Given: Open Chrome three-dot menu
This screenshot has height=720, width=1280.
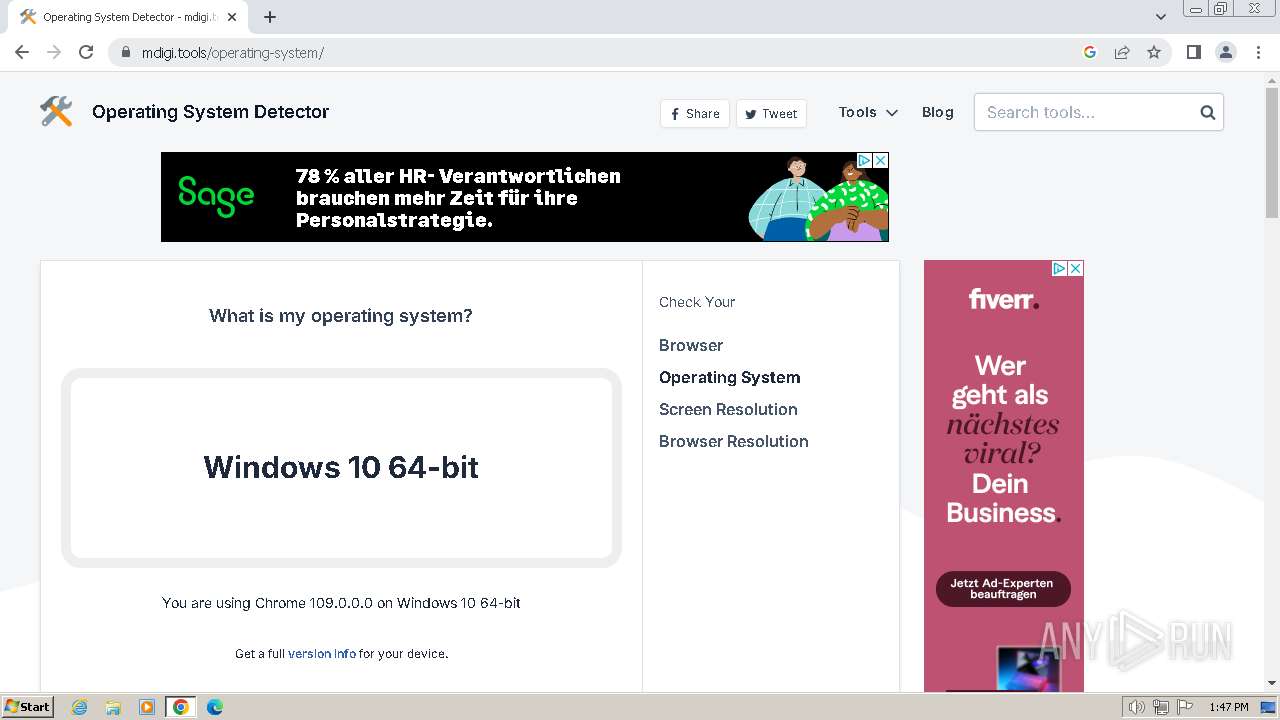Looking at the screenshot, I should pyautogui.click(x=1258, y=52).
